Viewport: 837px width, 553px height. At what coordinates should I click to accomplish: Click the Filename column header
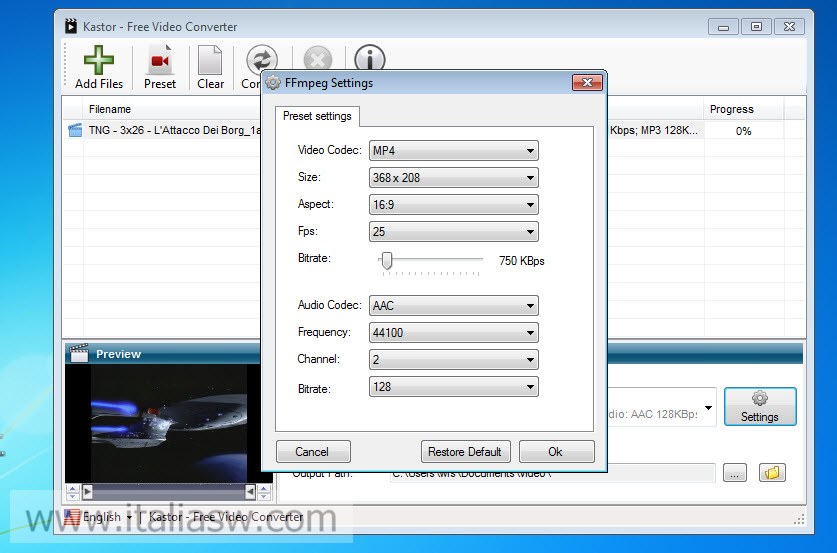click(109, 109)
